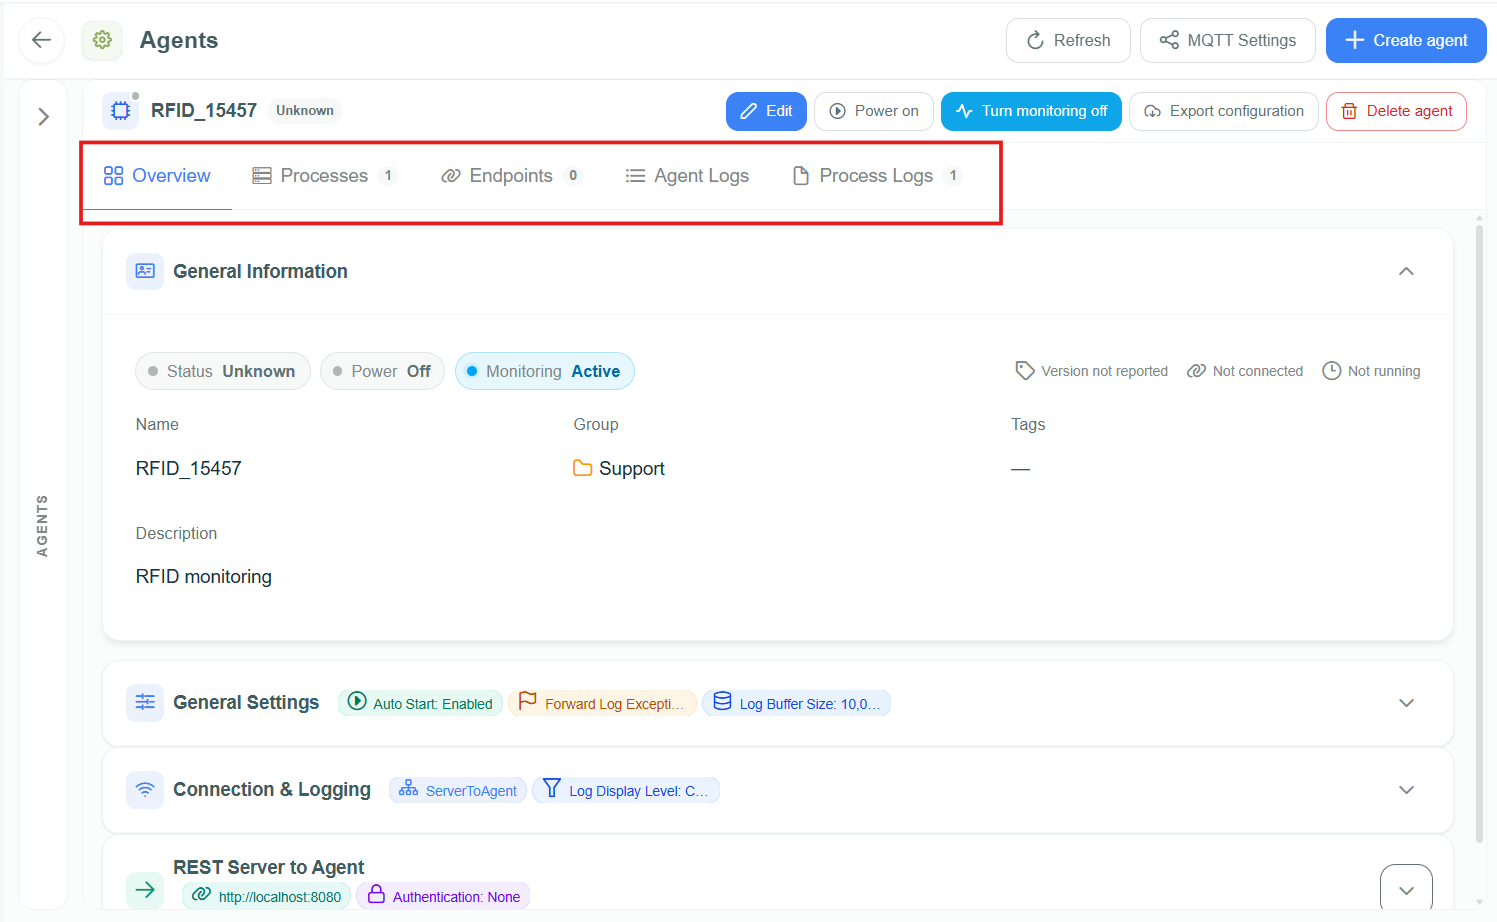Go back using the left arrow
The height and width of the screenshot is (922, 1497).
pyautogui.click(x=42, y=40)
